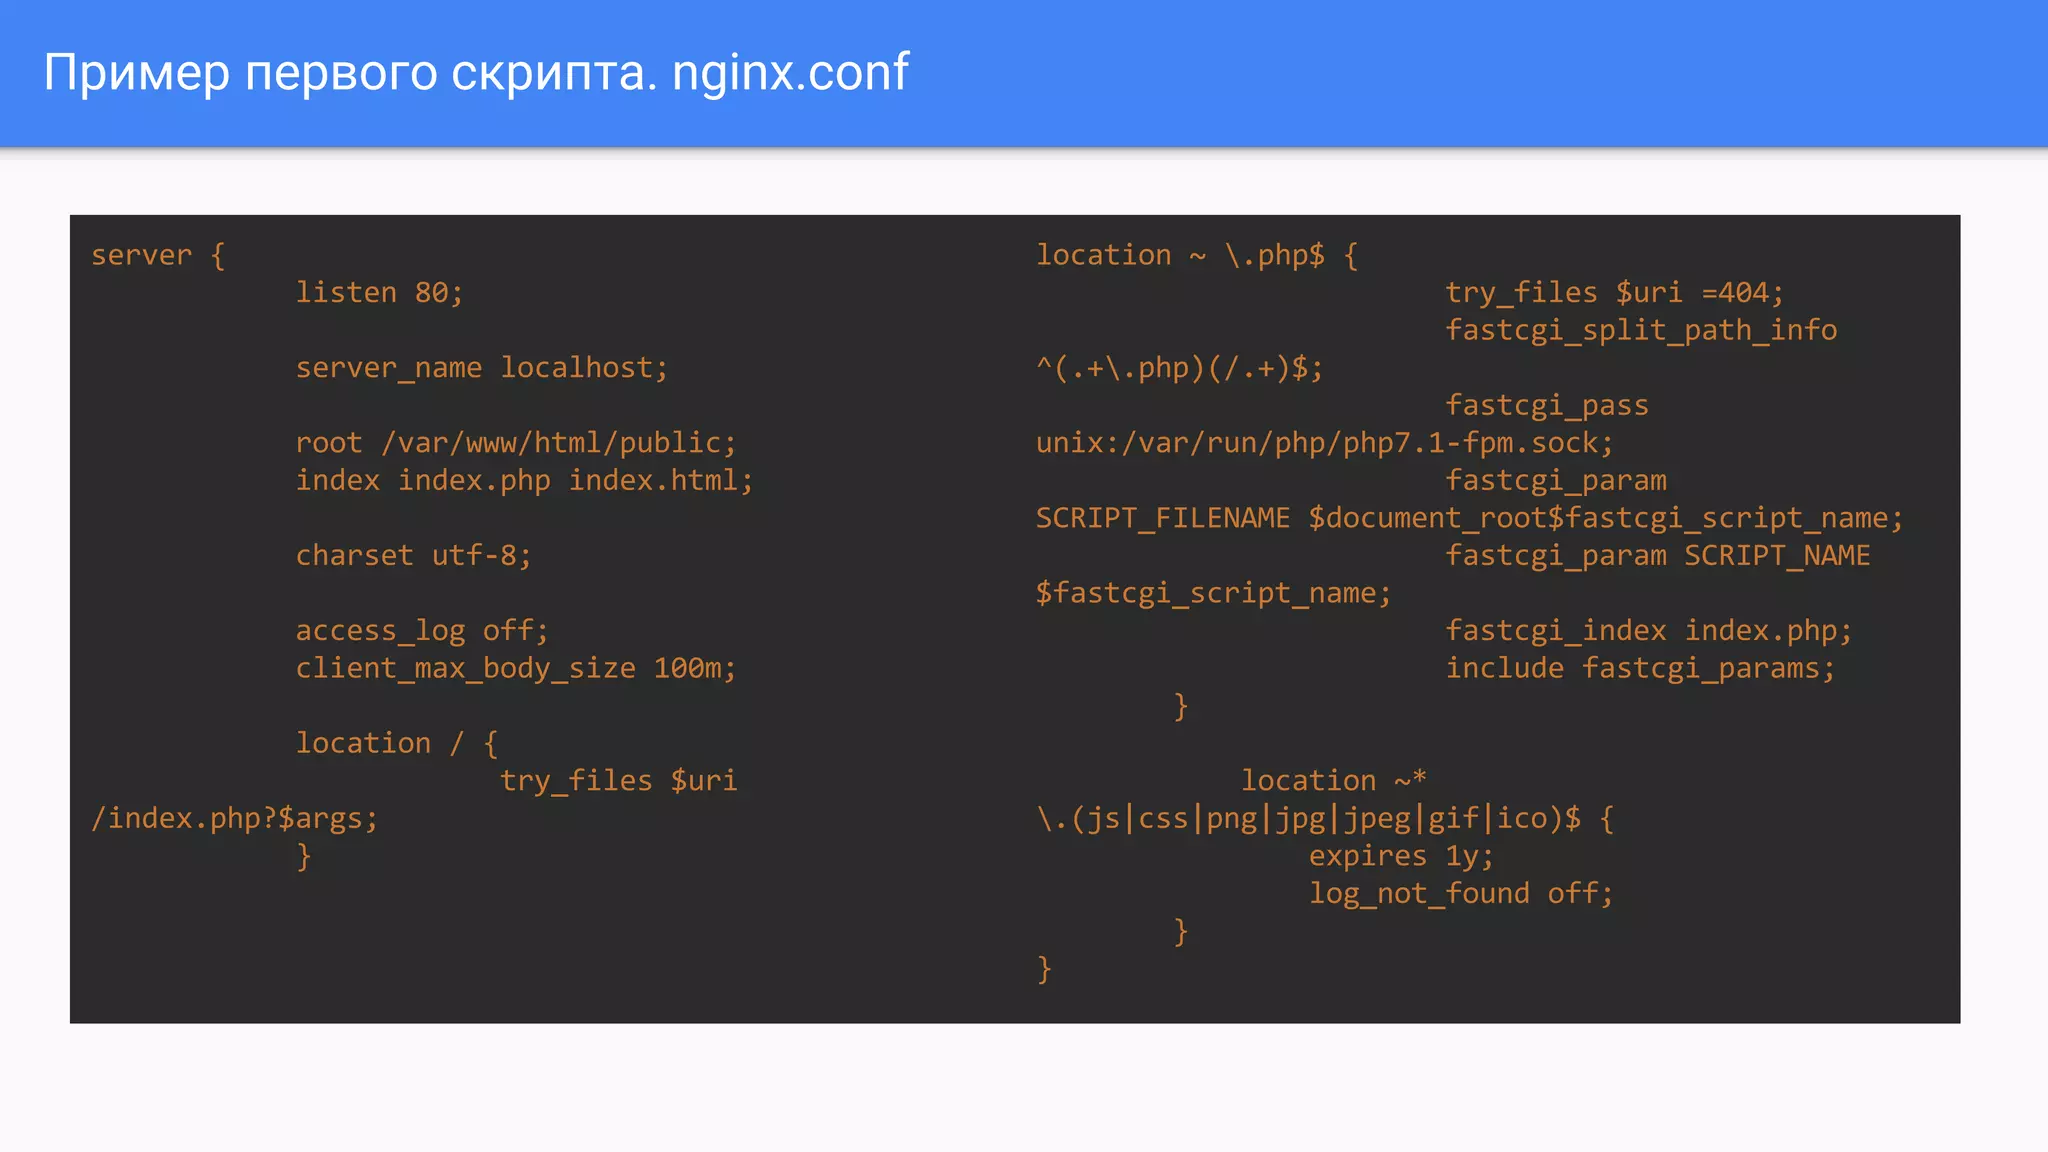Click 'fastcgi_split_path_info' line
The height and width of the screenshot is (1152, 2048).
pos(1641,331)
